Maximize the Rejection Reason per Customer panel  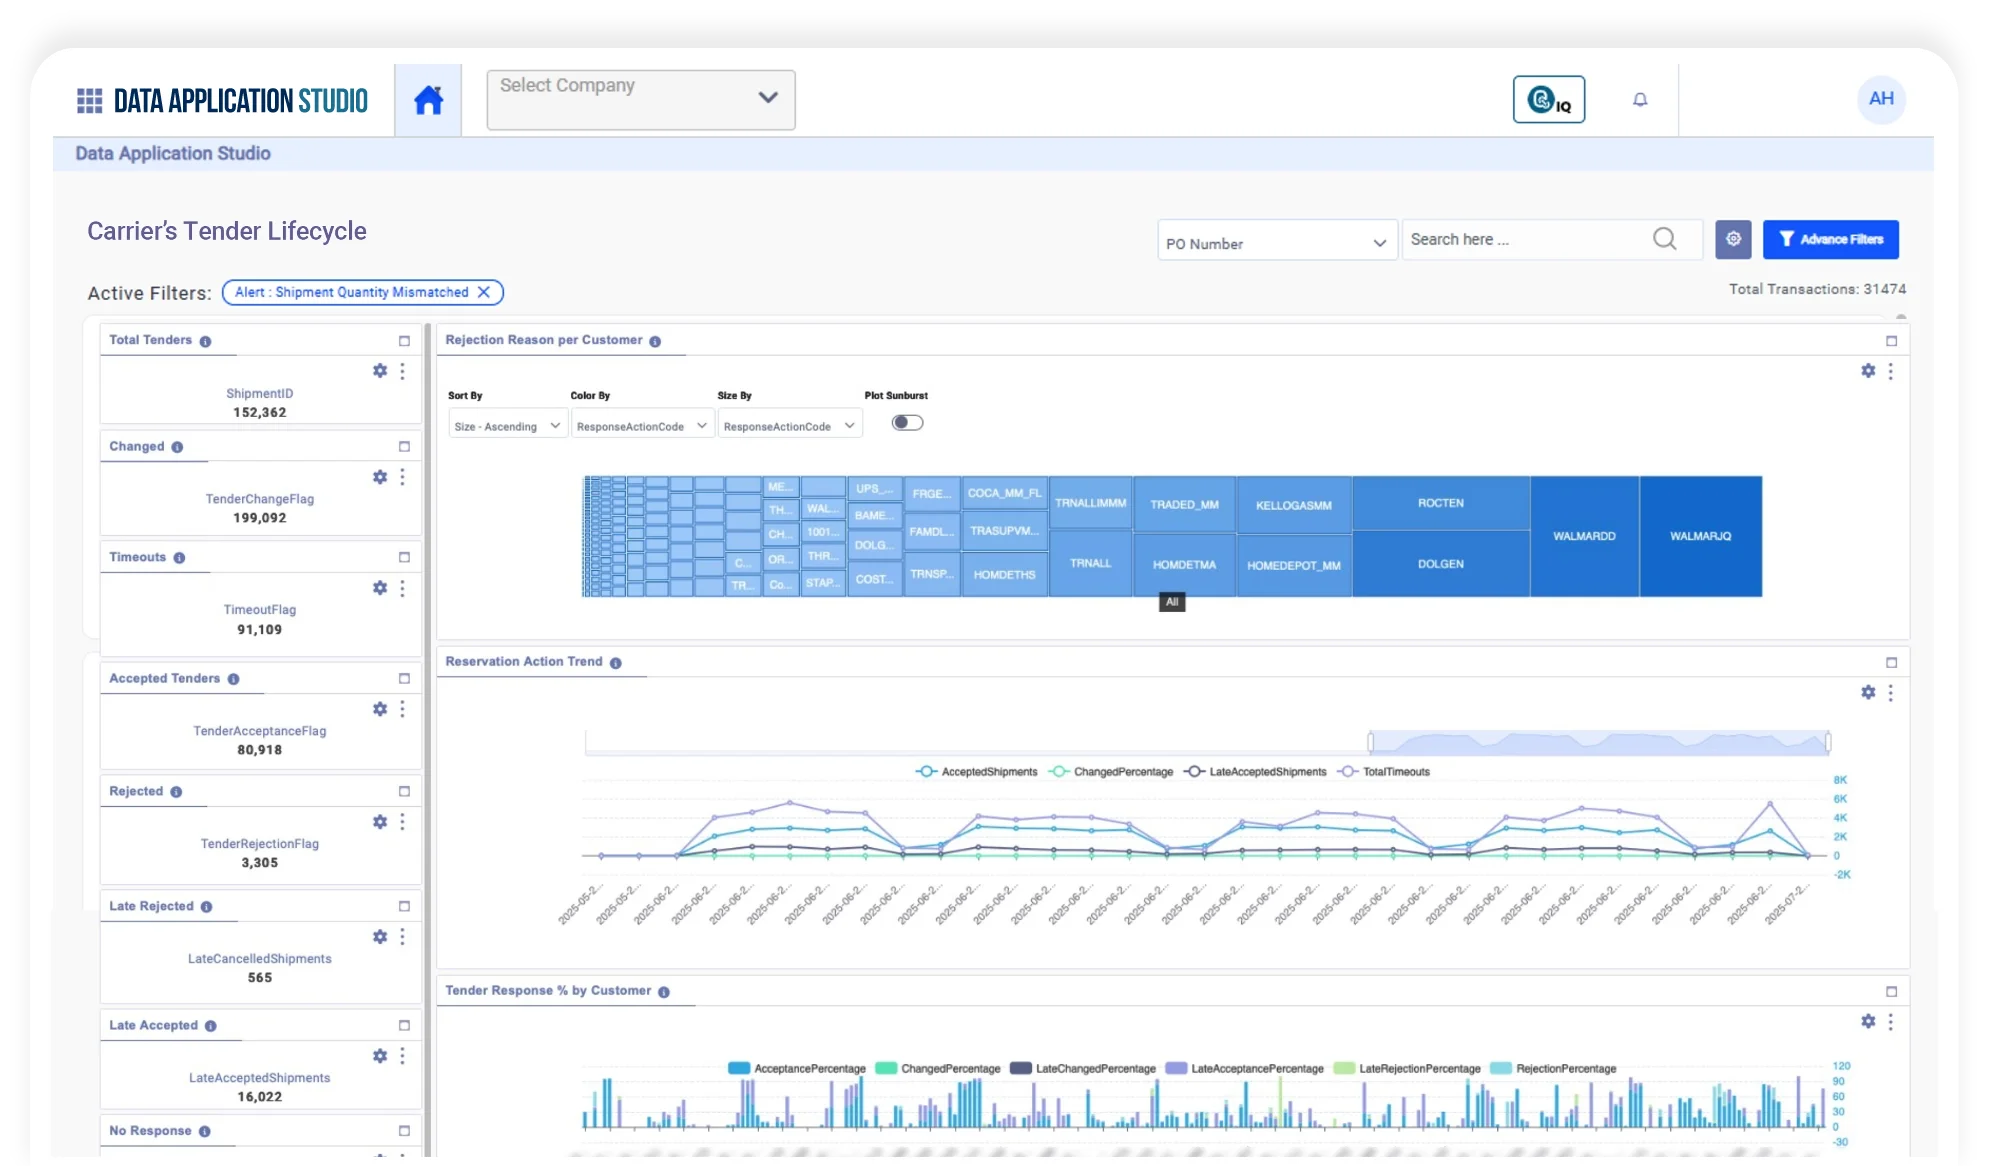(x=1891, y=341)
